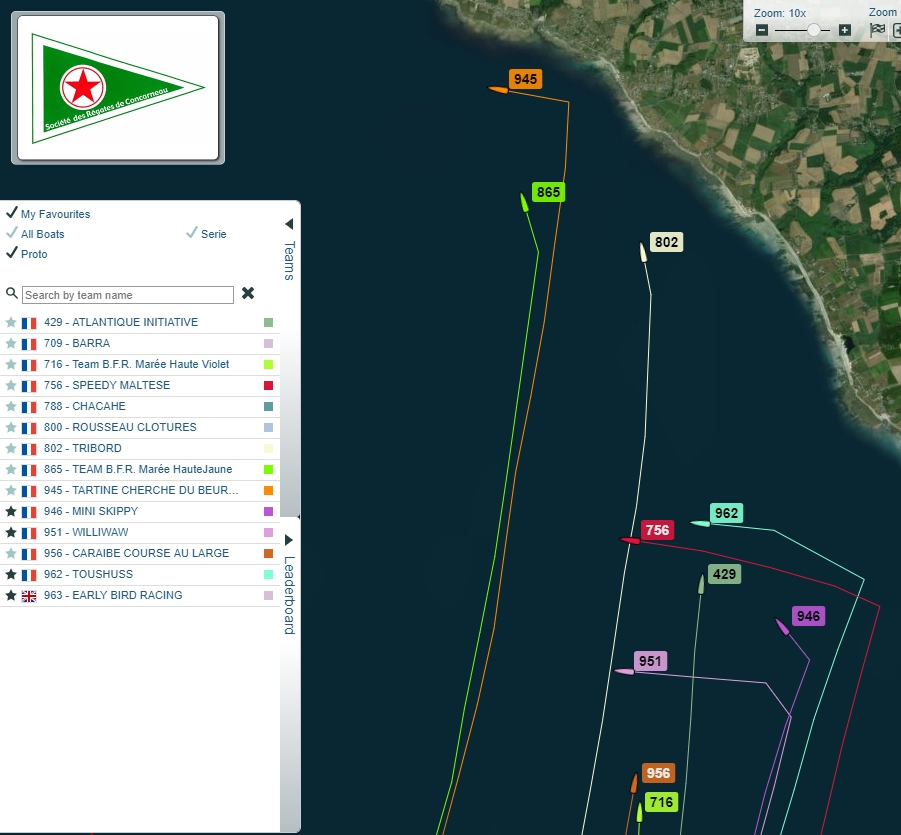Collapse the Teams panel arrow

coord(289,224)
